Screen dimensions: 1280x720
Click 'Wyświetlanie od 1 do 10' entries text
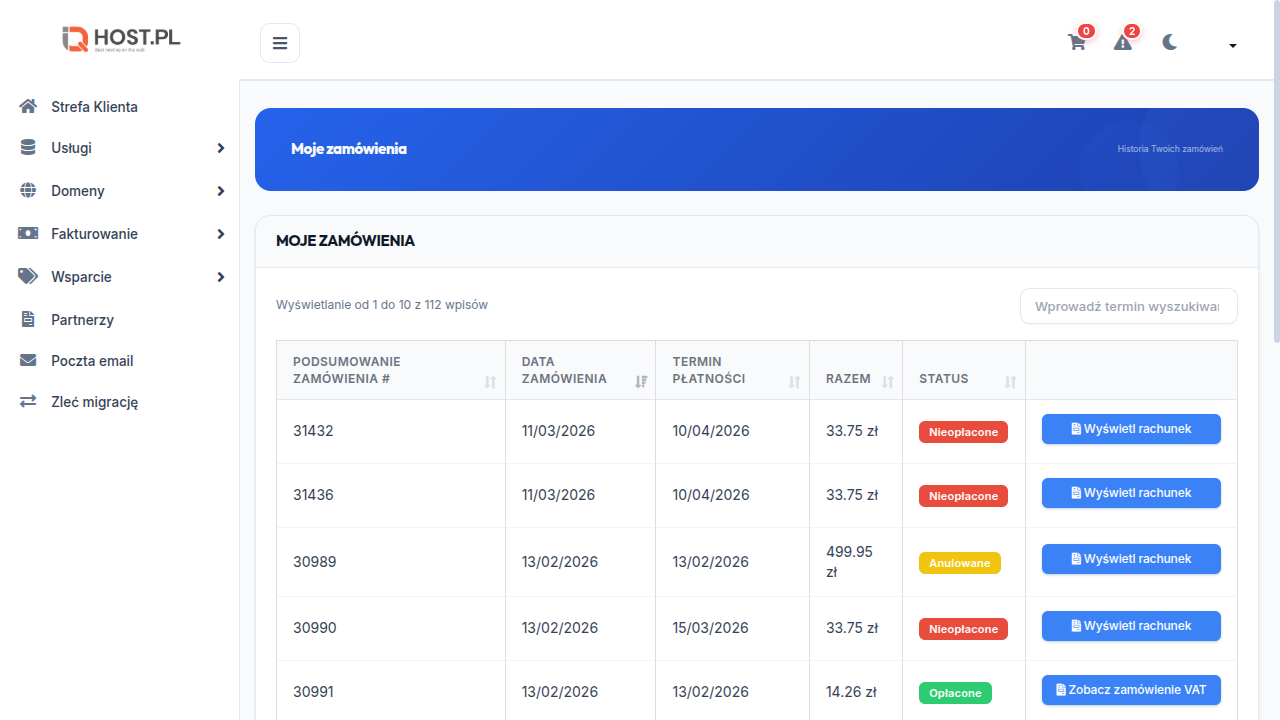point(382,305)
